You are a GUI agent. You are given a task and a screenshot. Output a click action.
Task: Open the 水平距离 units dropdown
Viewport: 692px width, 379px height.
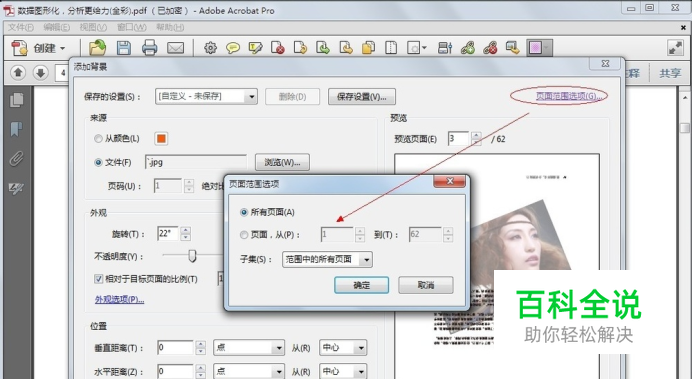pos(249,371)
